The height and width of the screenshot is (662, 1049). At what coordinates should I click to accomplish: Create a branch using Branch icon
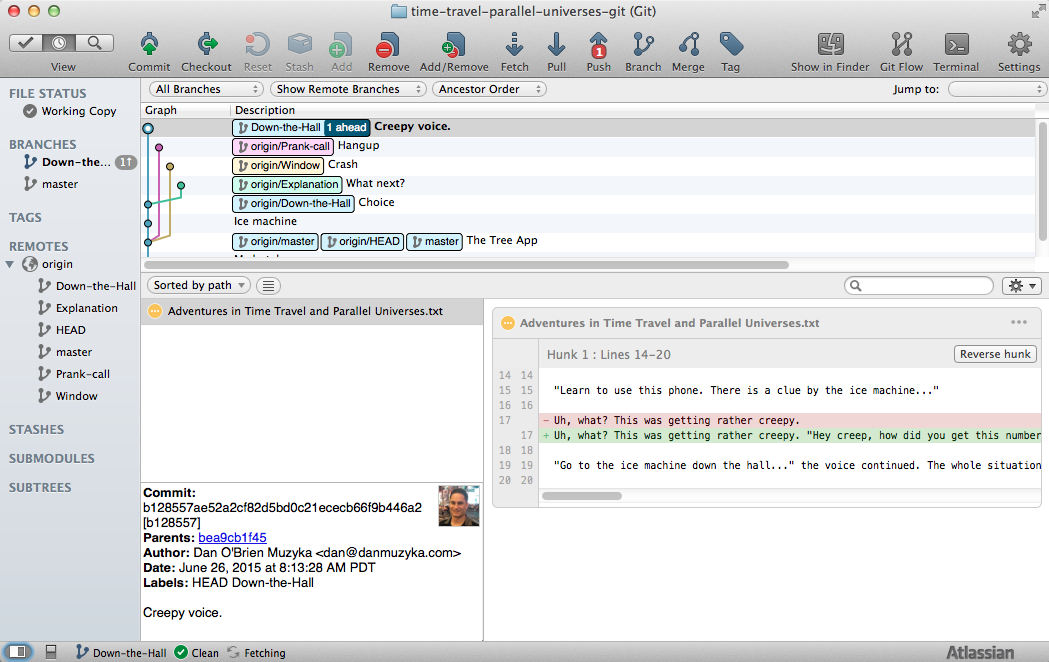point(643,45)
